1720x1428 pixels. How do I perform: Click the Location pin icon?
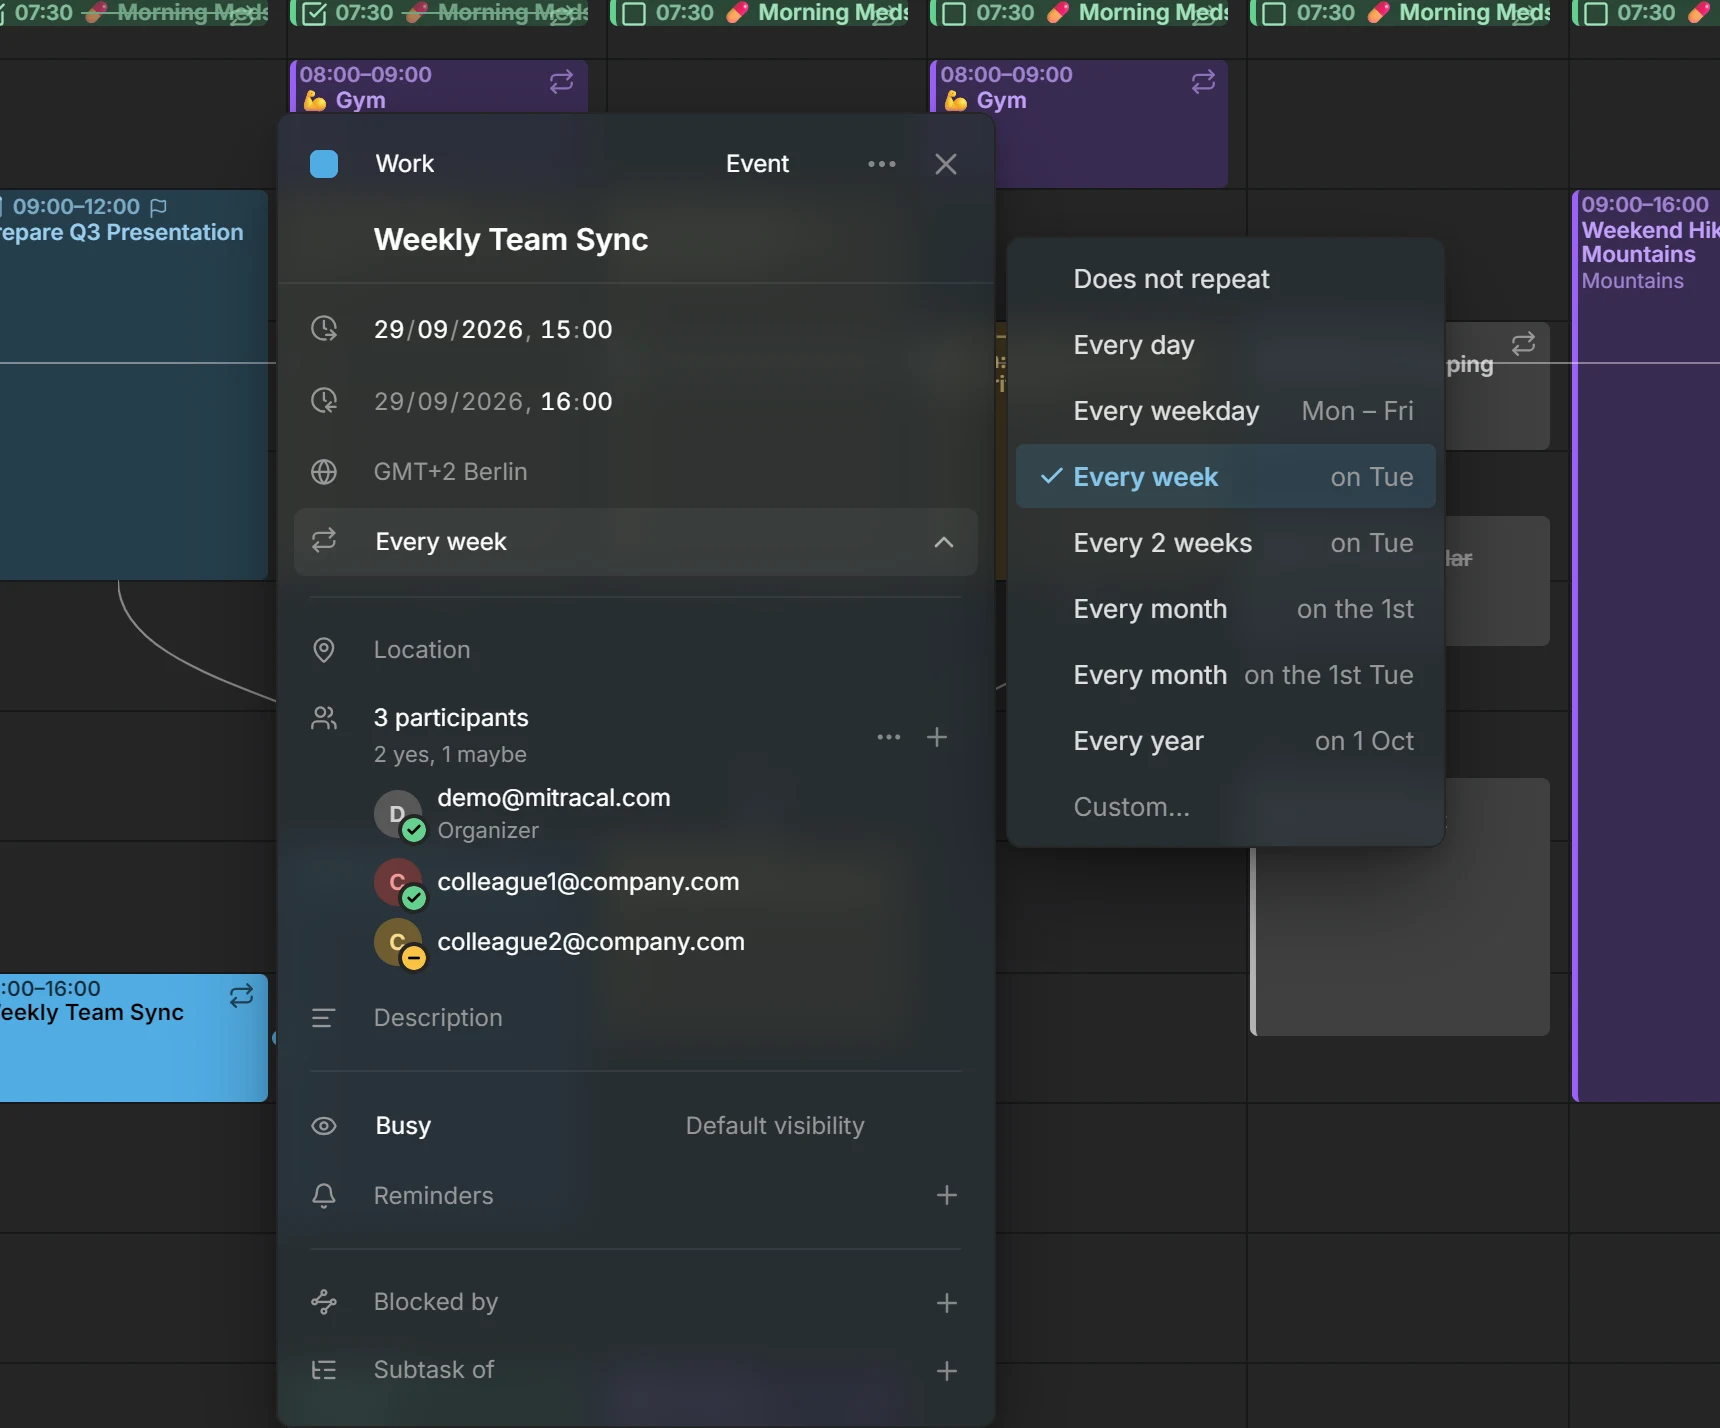click(324, 650)
